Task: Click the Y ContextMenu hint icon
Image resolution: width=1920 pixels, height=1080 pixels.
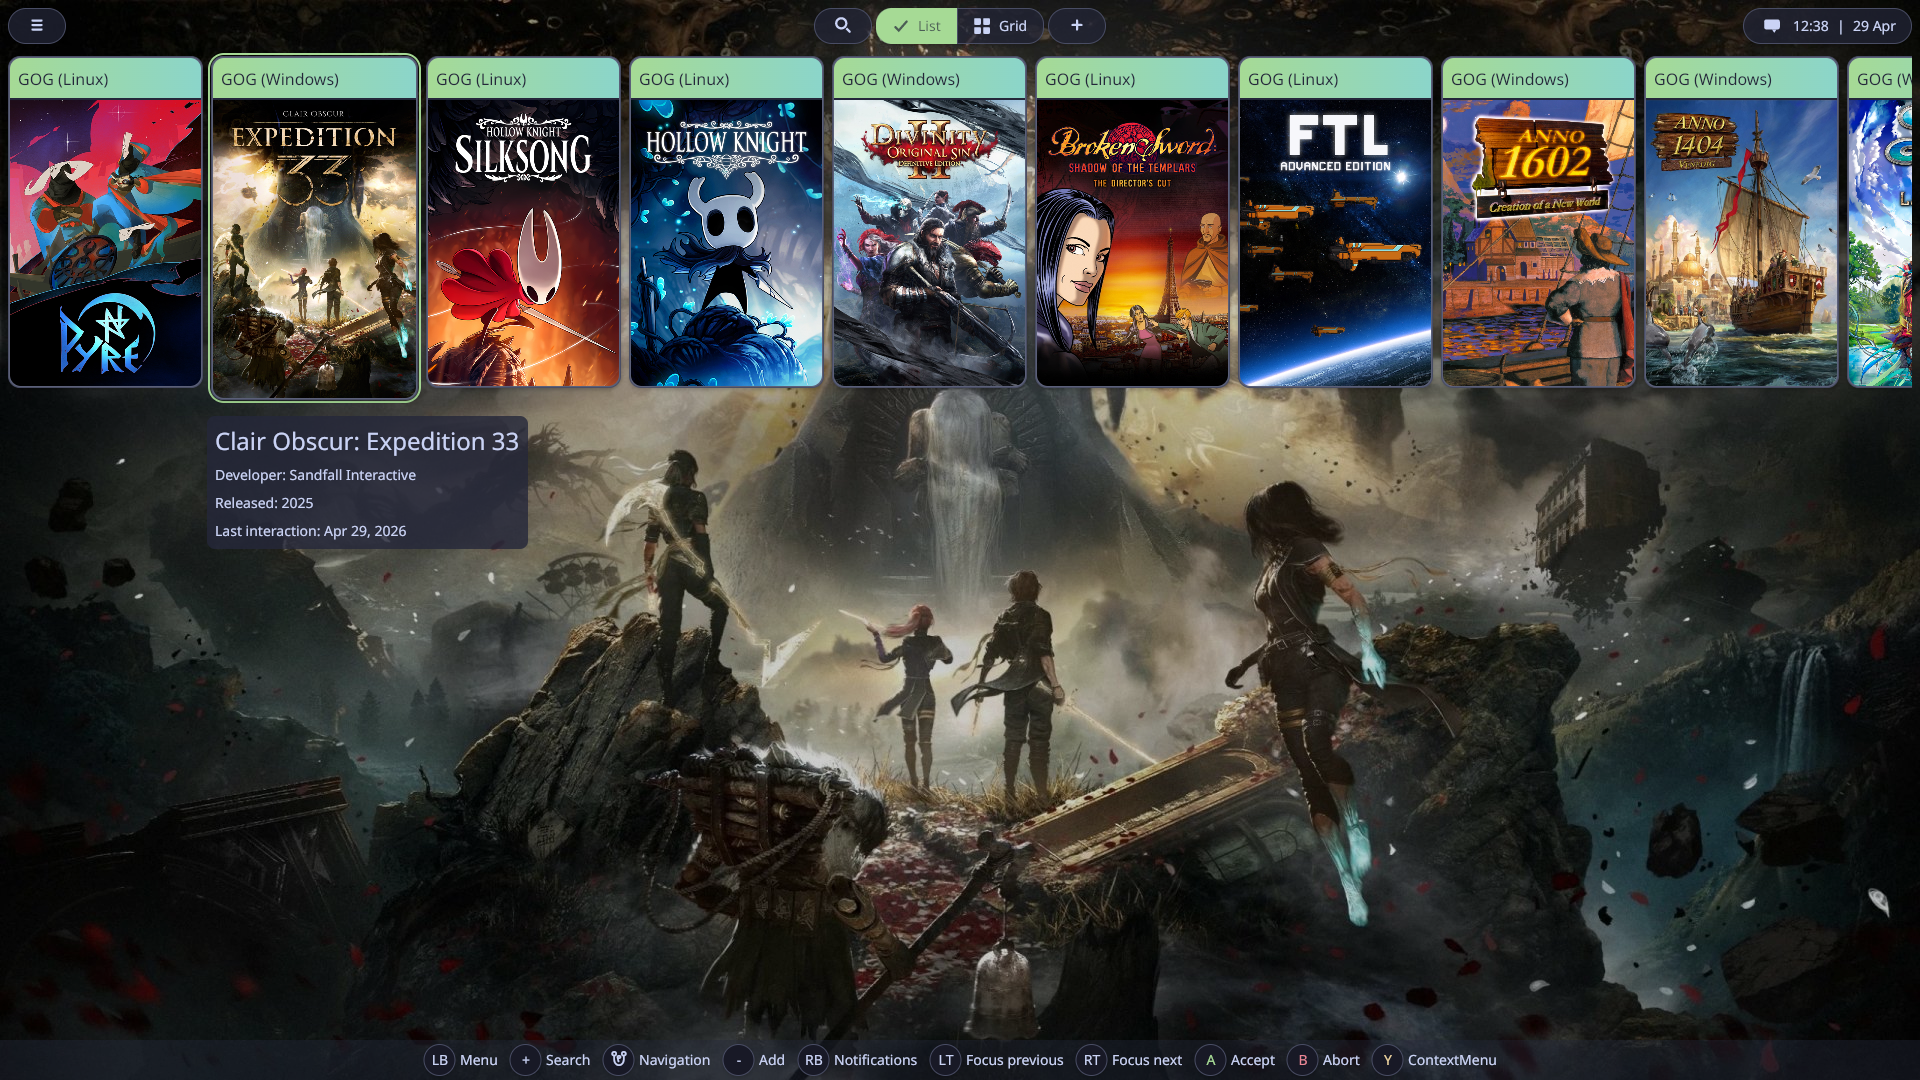Action: click(x=1388, y=1060)
